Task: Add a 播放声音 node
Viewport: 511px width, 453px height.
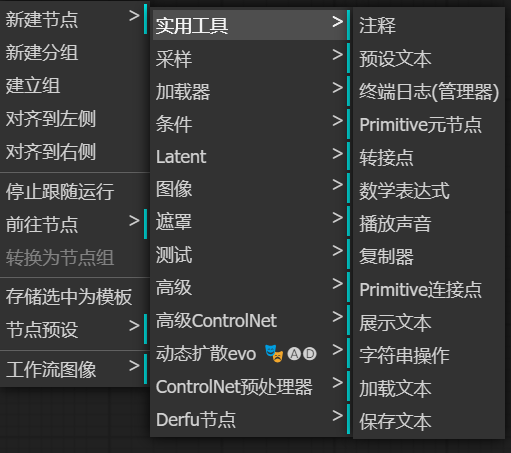Action: (x=429, y=223)
